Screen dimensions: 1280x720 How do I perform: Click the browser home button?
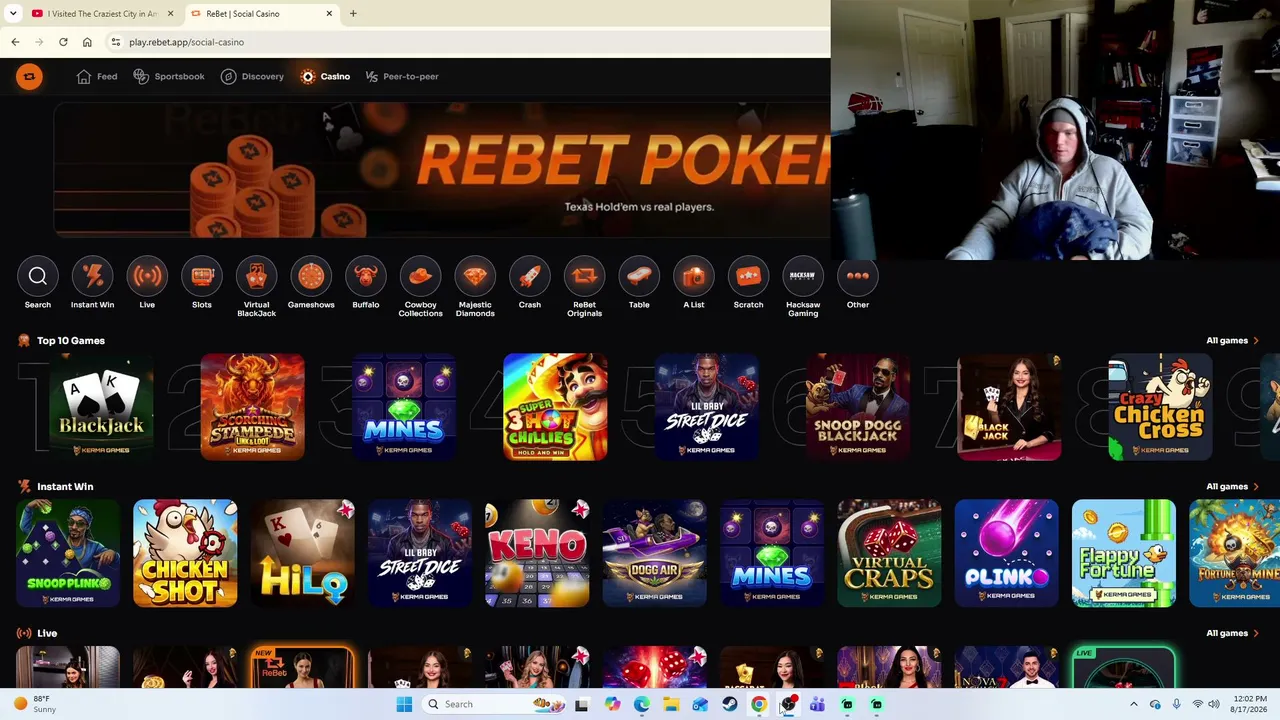click(x=87, y=42)
